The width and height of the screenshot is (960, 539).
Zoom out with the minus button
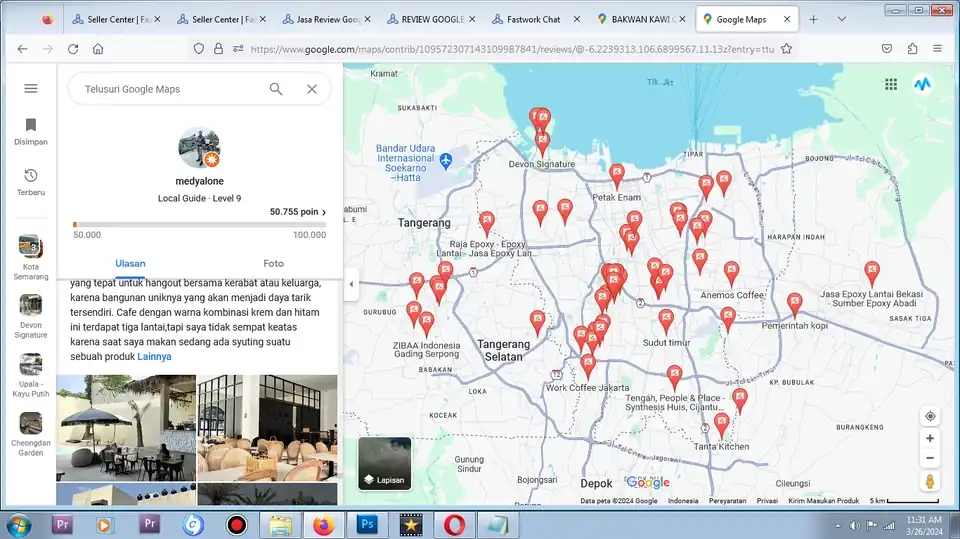[x=930, y=458]
